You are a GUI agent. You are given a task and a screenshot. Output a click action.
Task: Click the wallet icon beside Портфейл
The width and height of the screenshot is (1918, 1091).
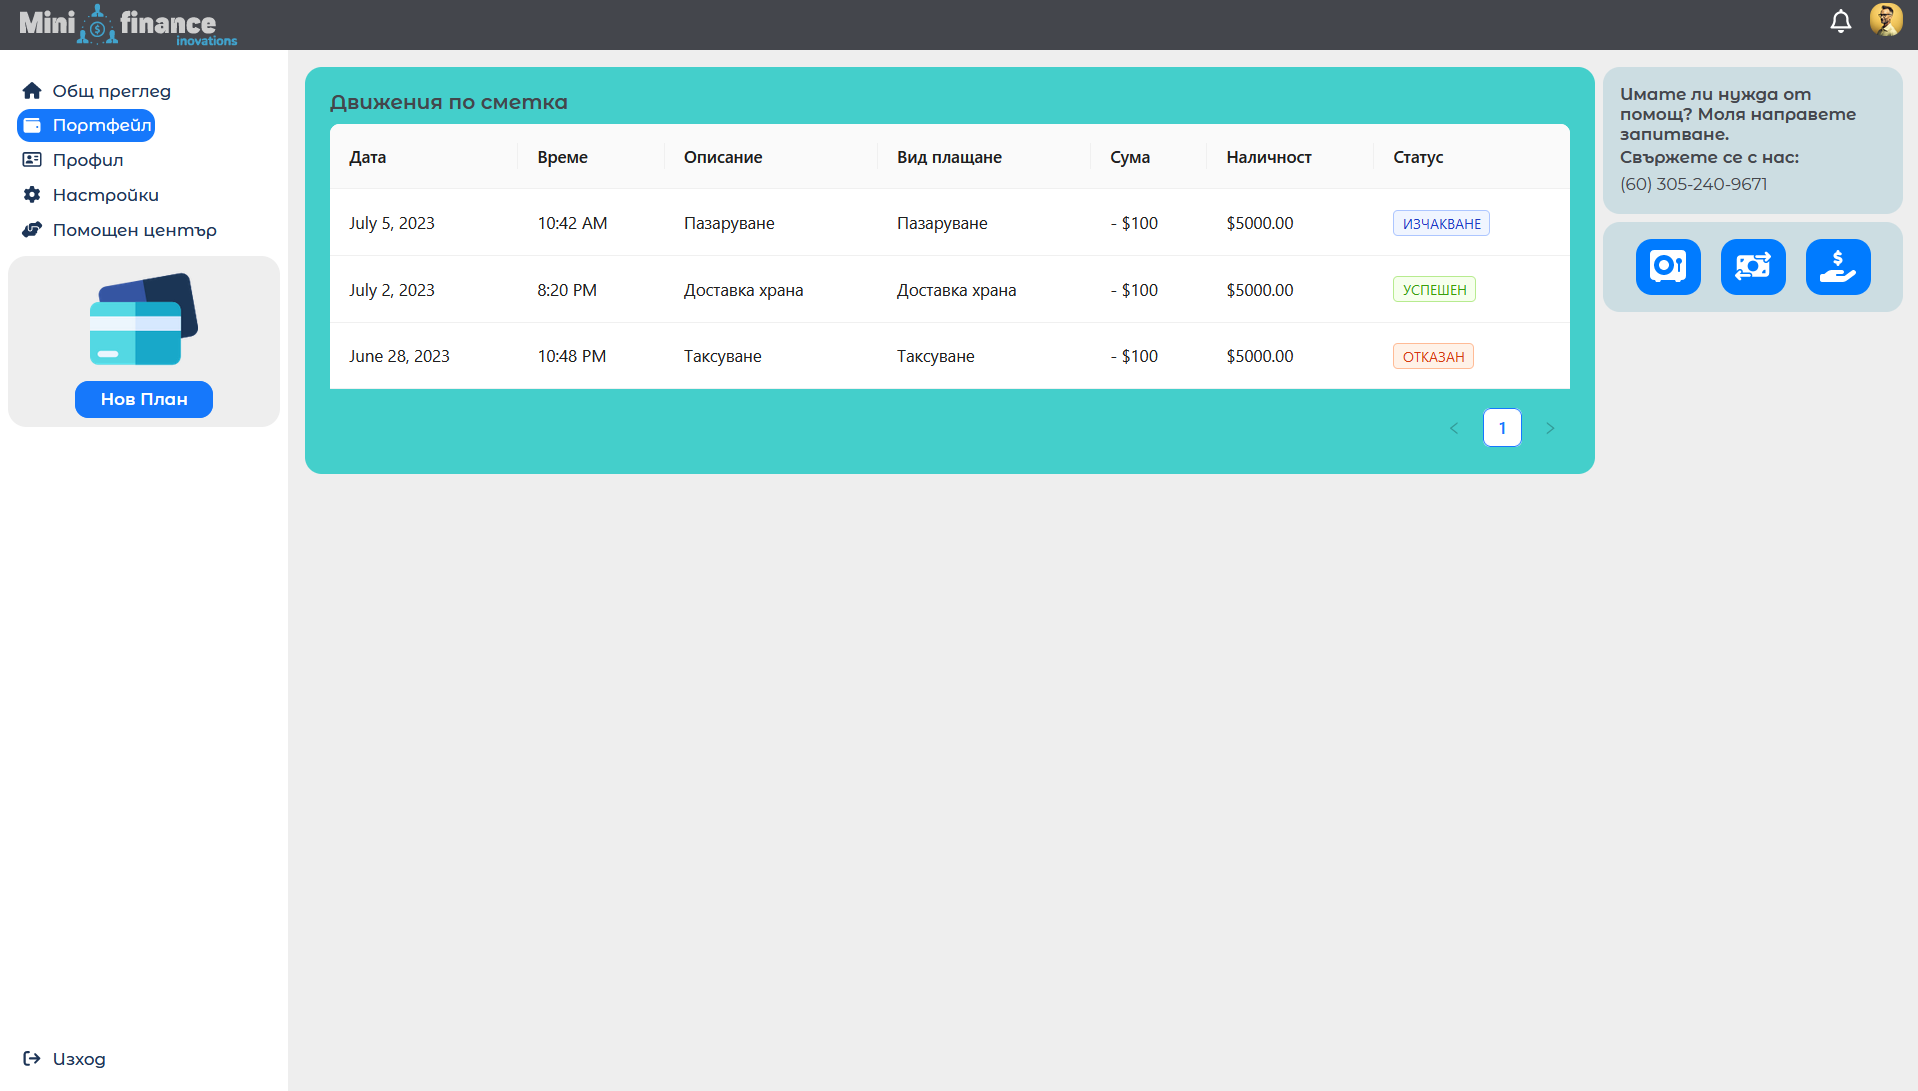(32, 125)
